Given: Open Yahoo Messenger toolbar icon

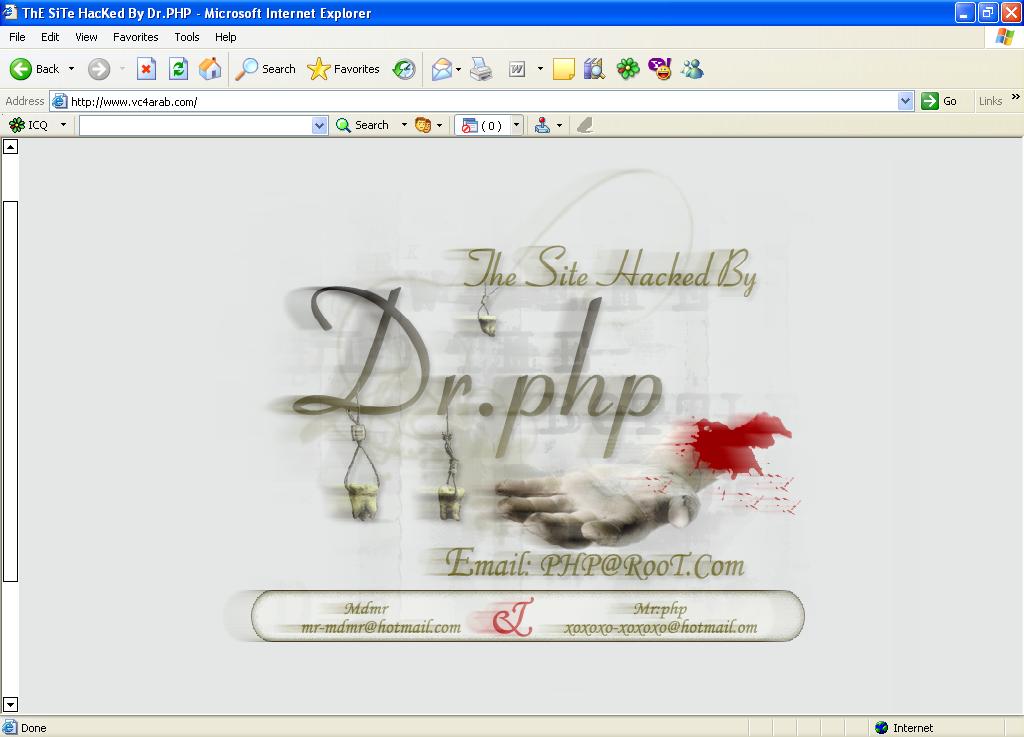Looking at the screenshot, I should [660, 69].
